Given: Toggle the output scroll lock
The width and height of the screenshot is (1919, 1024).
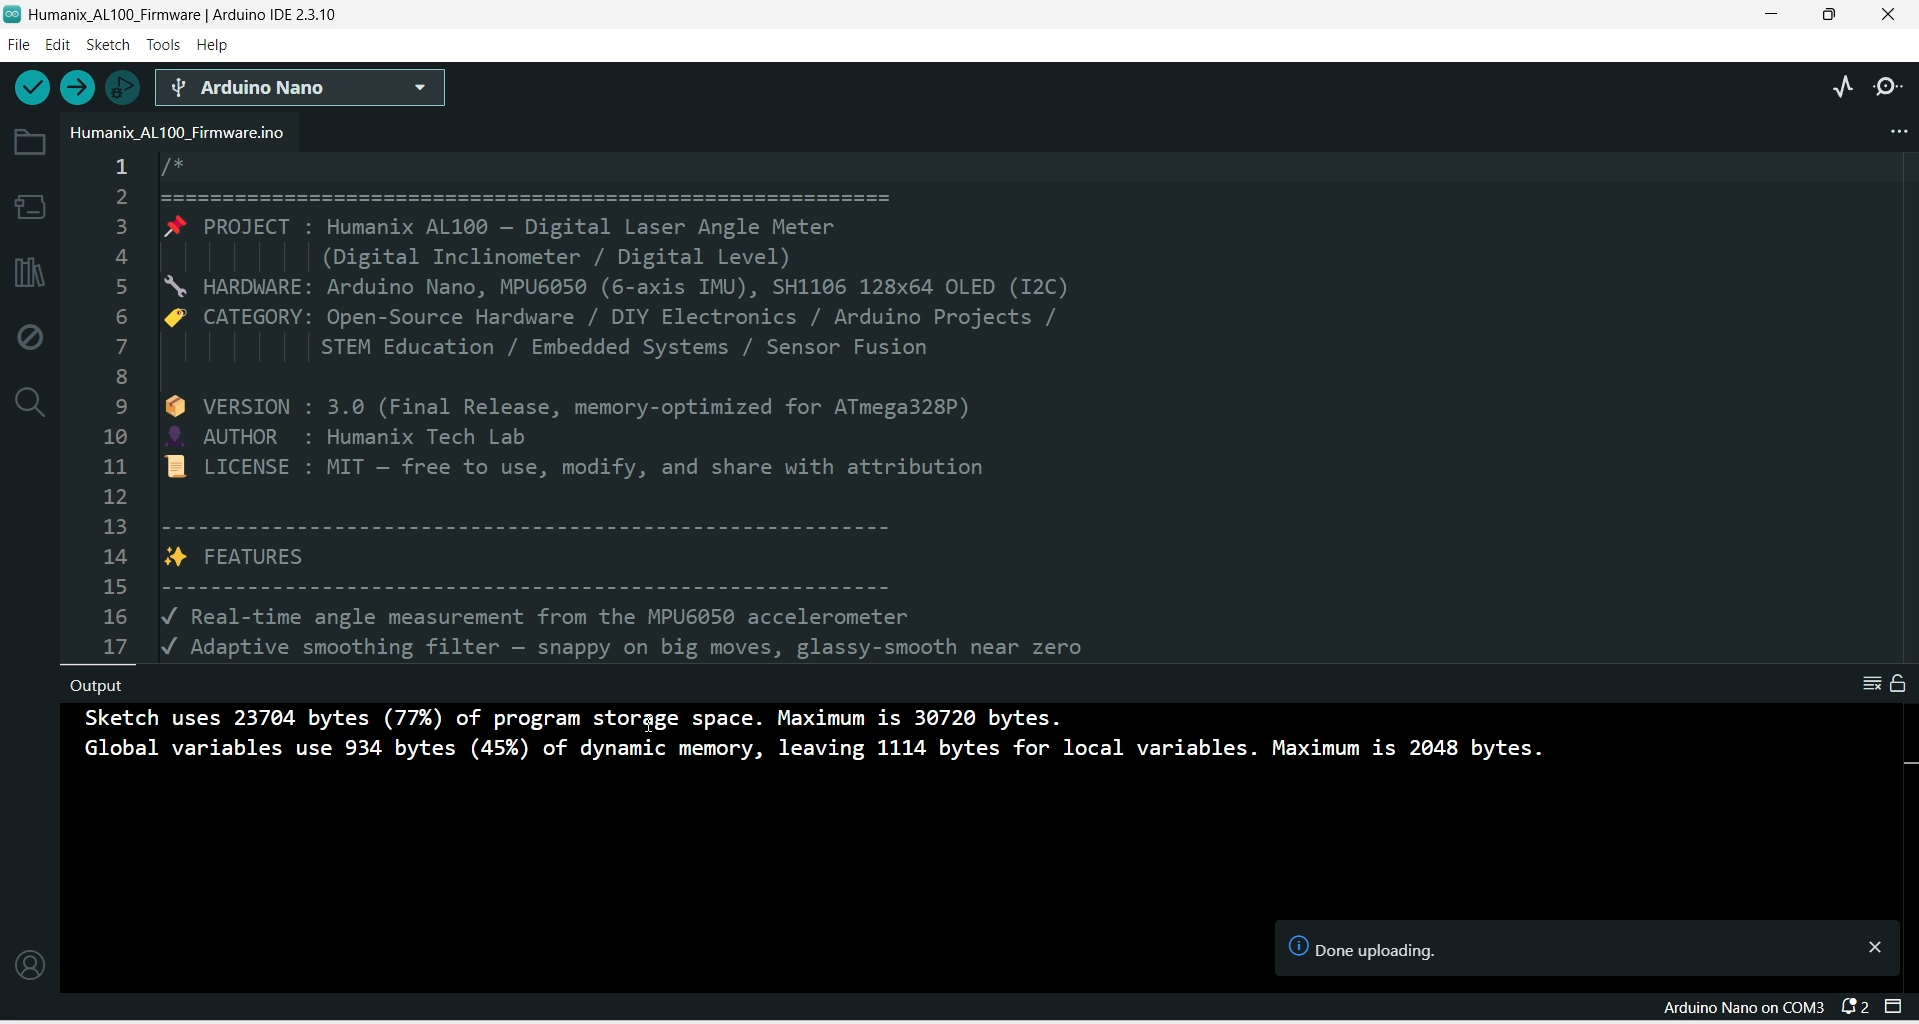Looking at the screenshot, I should click(1899, 685).
